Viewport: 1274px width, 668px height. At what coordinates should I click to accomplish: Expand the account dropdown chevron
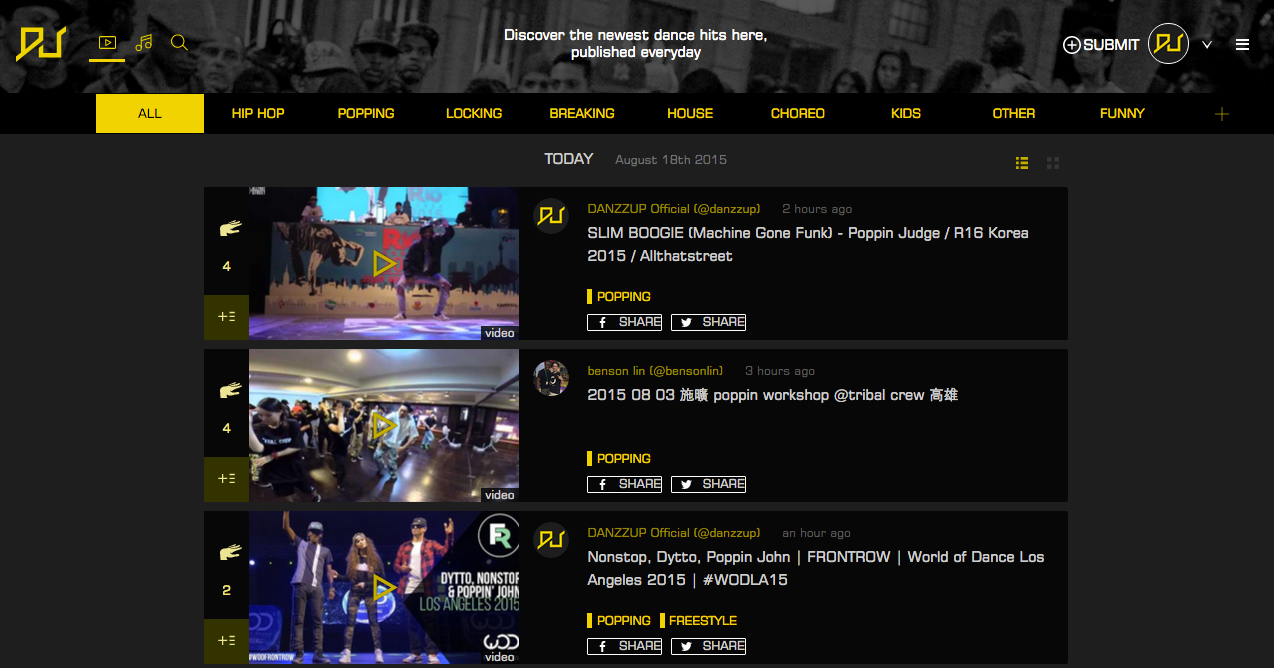click(x=1207, y=44)
